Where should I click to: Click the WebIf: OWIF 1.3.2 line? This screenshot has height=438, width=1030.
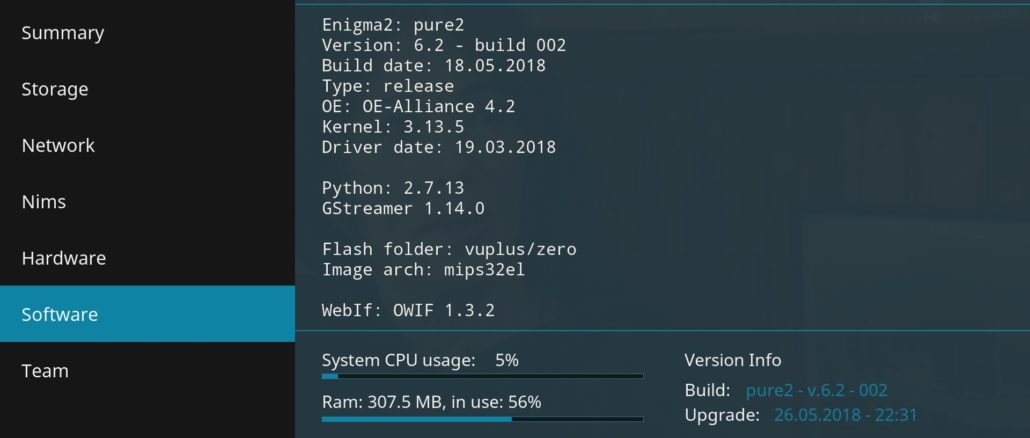[x=408, y=310]
